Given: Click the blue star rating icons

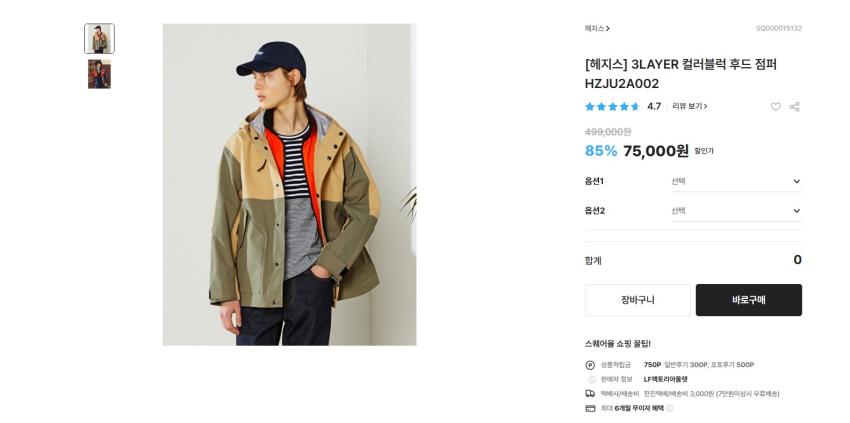Looking at the screenshot, I should tap(613, 107).
